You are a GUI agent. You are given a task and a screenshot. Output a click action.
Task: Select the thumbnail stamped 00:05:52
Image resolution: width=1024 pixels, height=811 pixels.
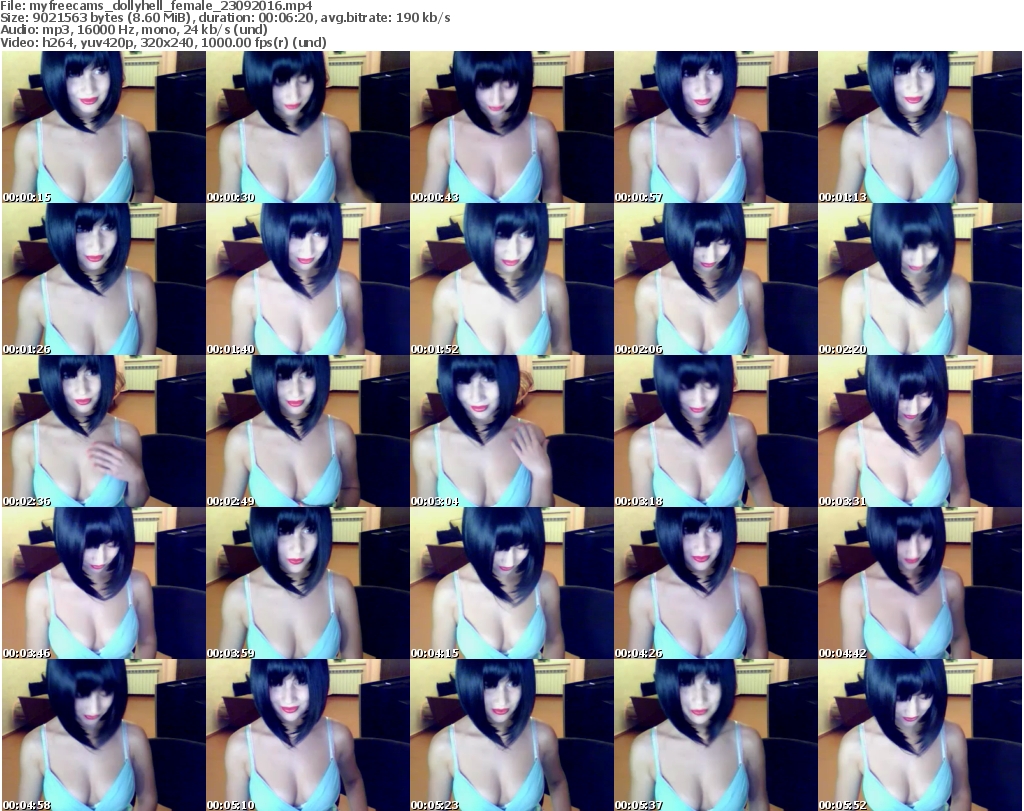tap(920, 735)
